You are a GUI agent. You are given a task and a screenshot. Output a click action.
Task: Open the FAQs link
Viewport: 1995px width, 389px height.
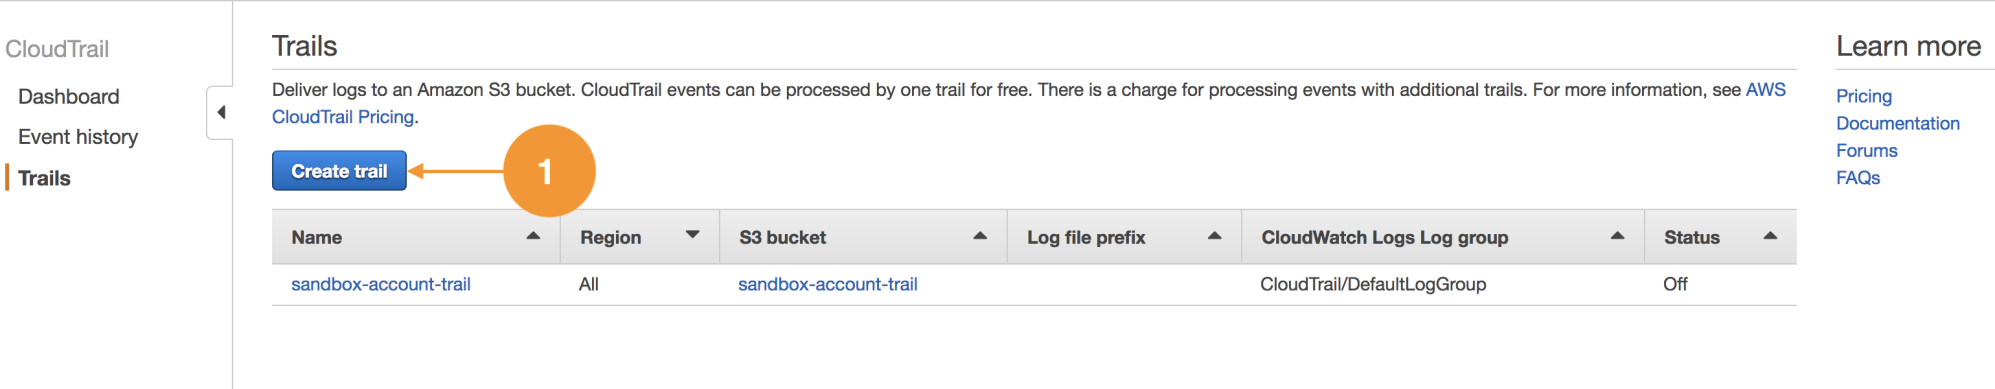[1858, 177]
